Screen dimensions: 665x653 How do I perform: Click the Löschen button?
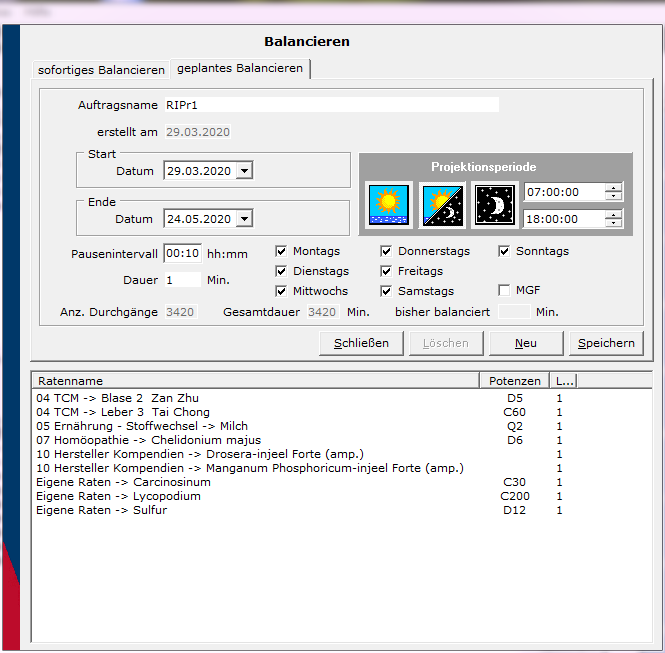(x=446, y=343)
